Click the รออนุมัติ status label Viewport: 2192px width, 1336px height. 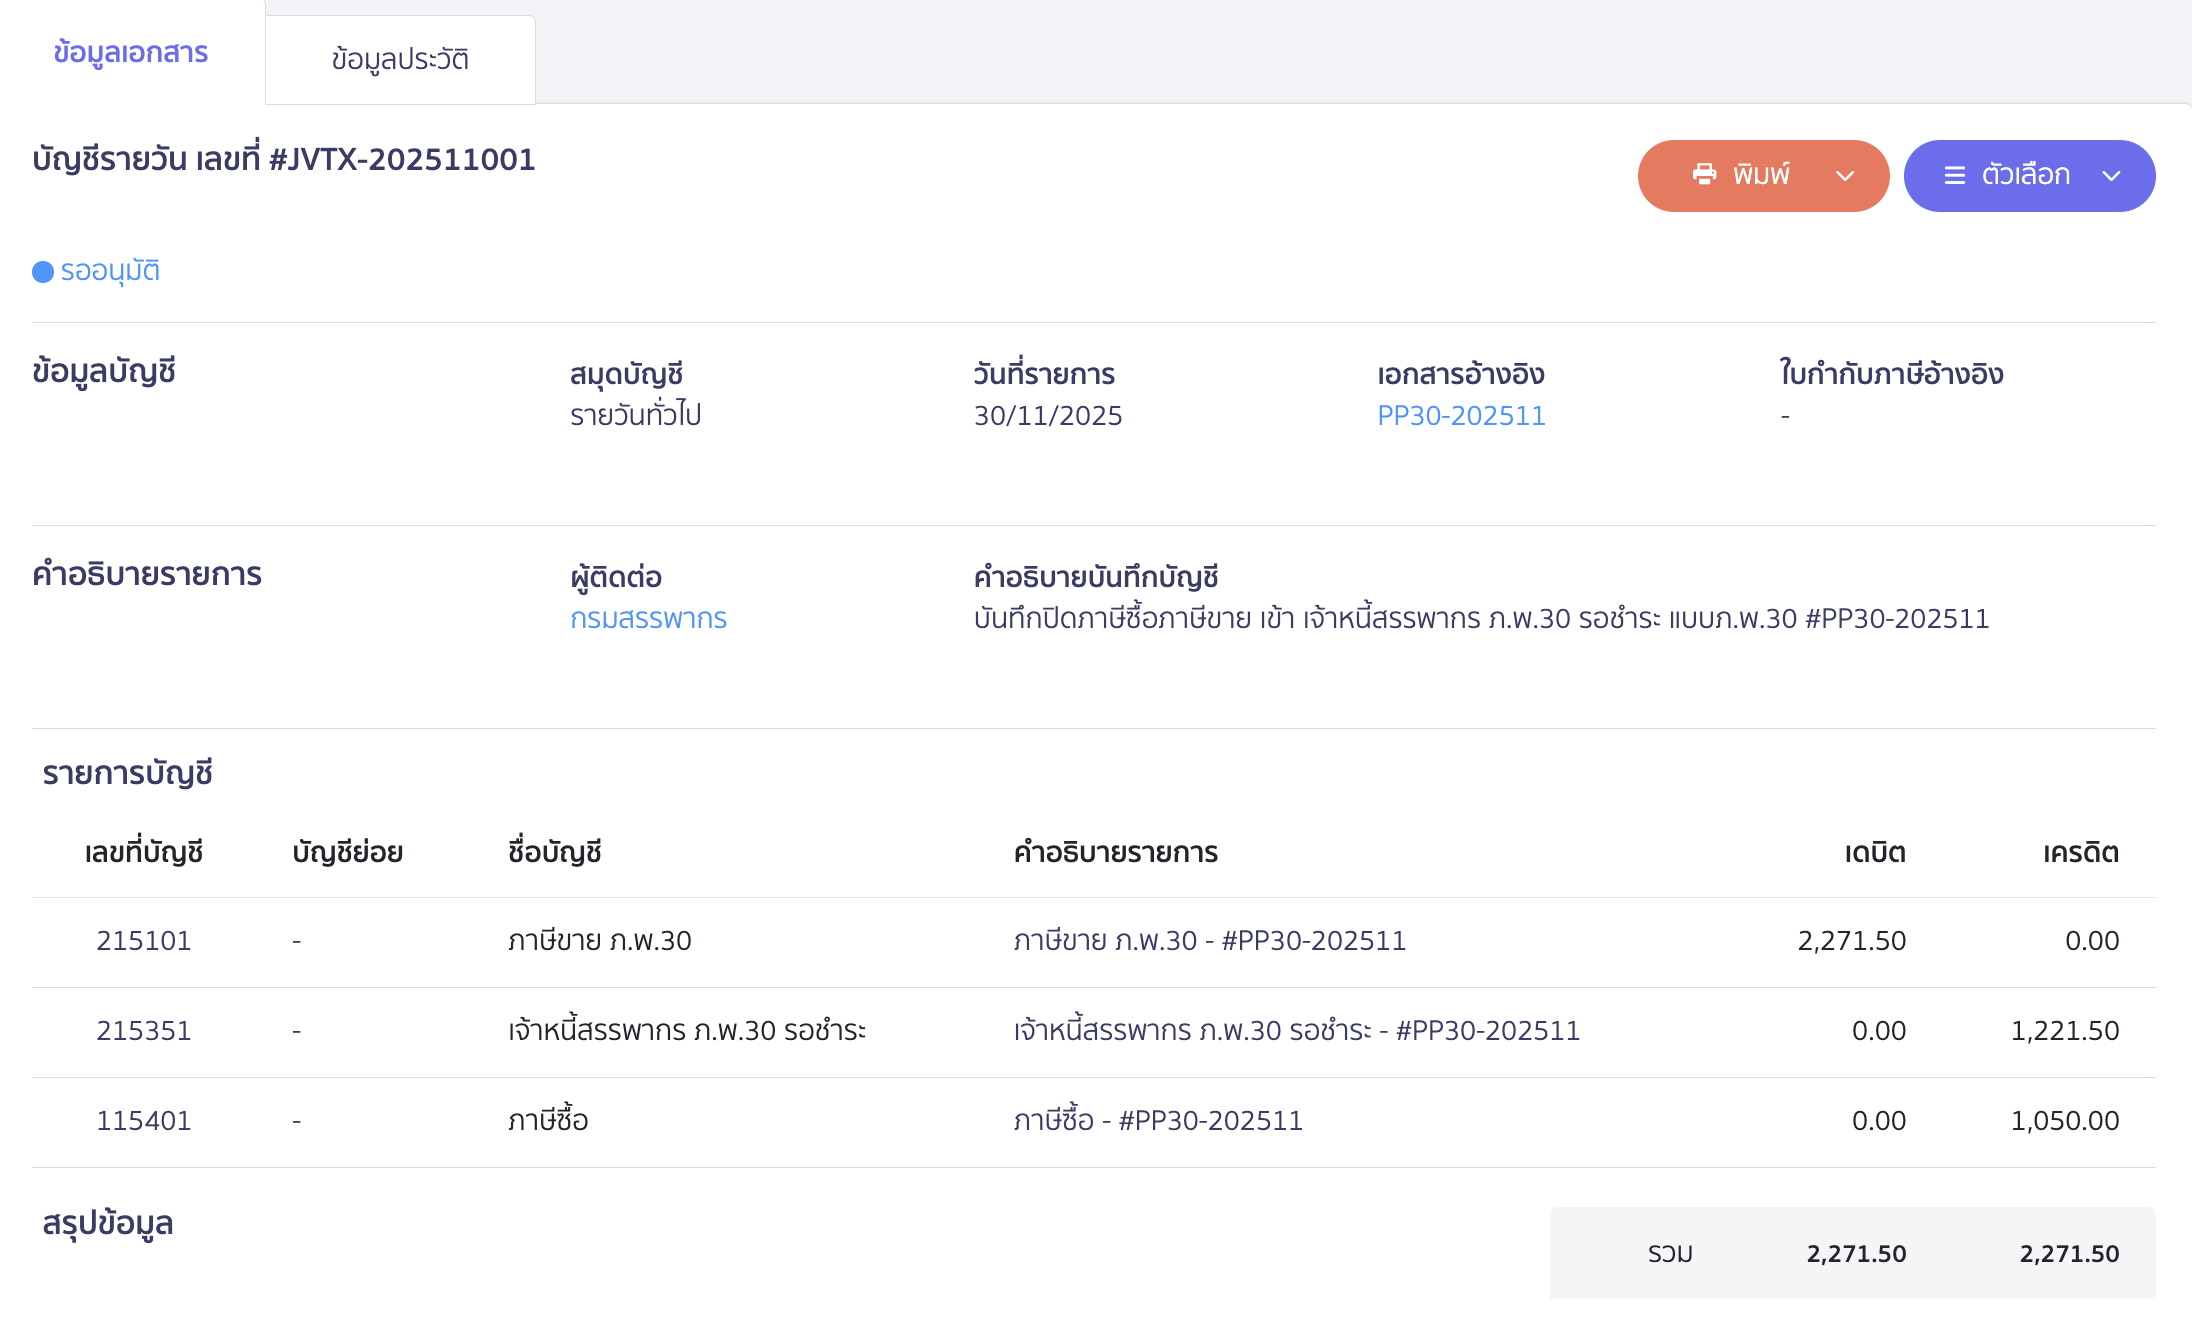pos(110,271)
